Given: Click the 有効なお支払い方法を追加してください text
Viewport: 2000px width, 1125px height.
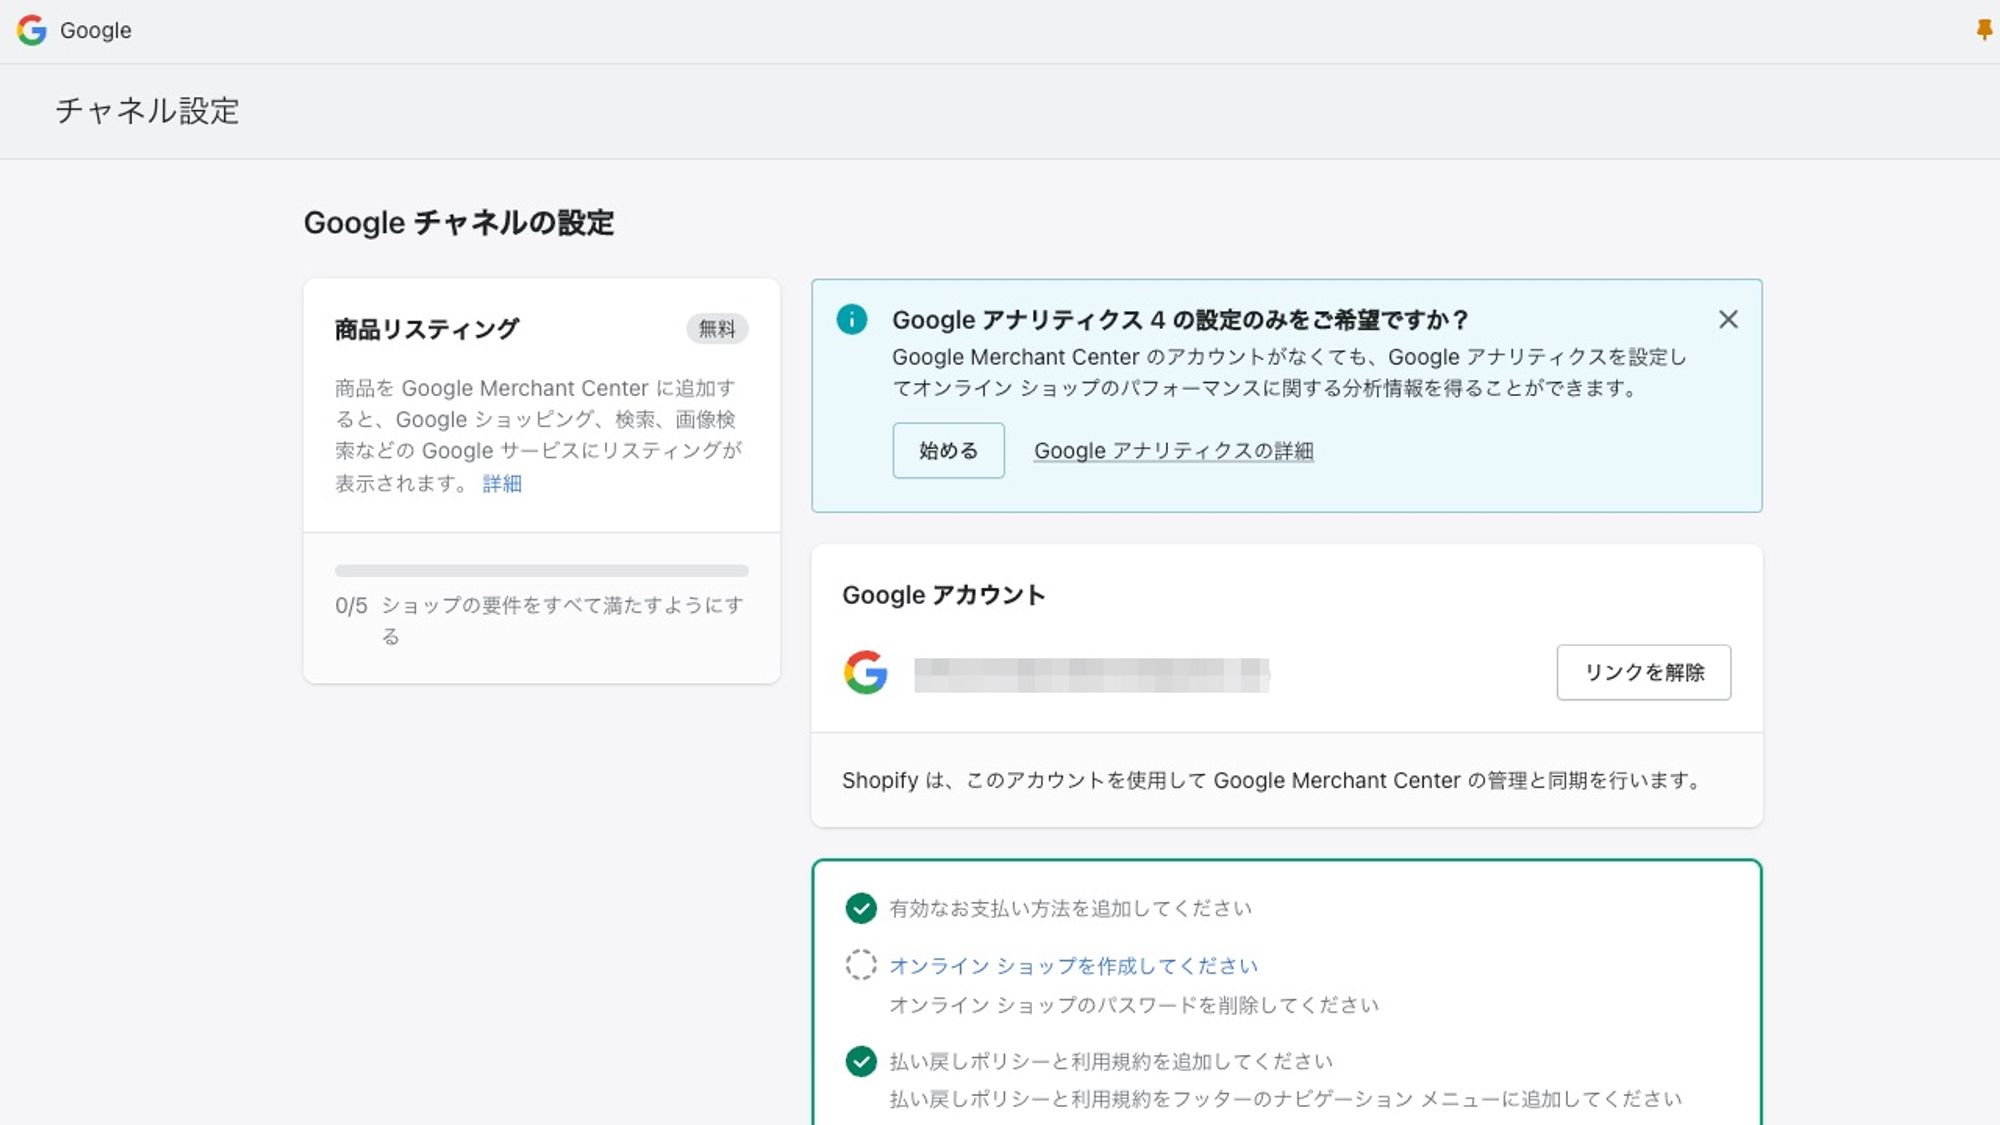Looking at the screenshot, I should (1070, 908).
